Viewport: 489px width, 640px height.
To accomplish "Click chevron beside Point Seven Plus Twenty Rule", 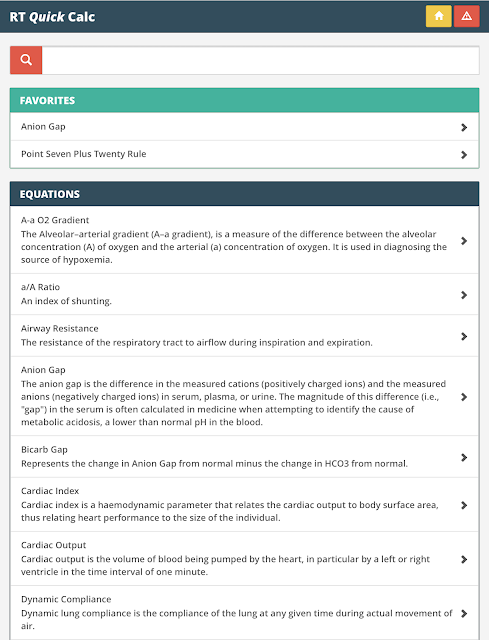I will click(x=464, y=155).
